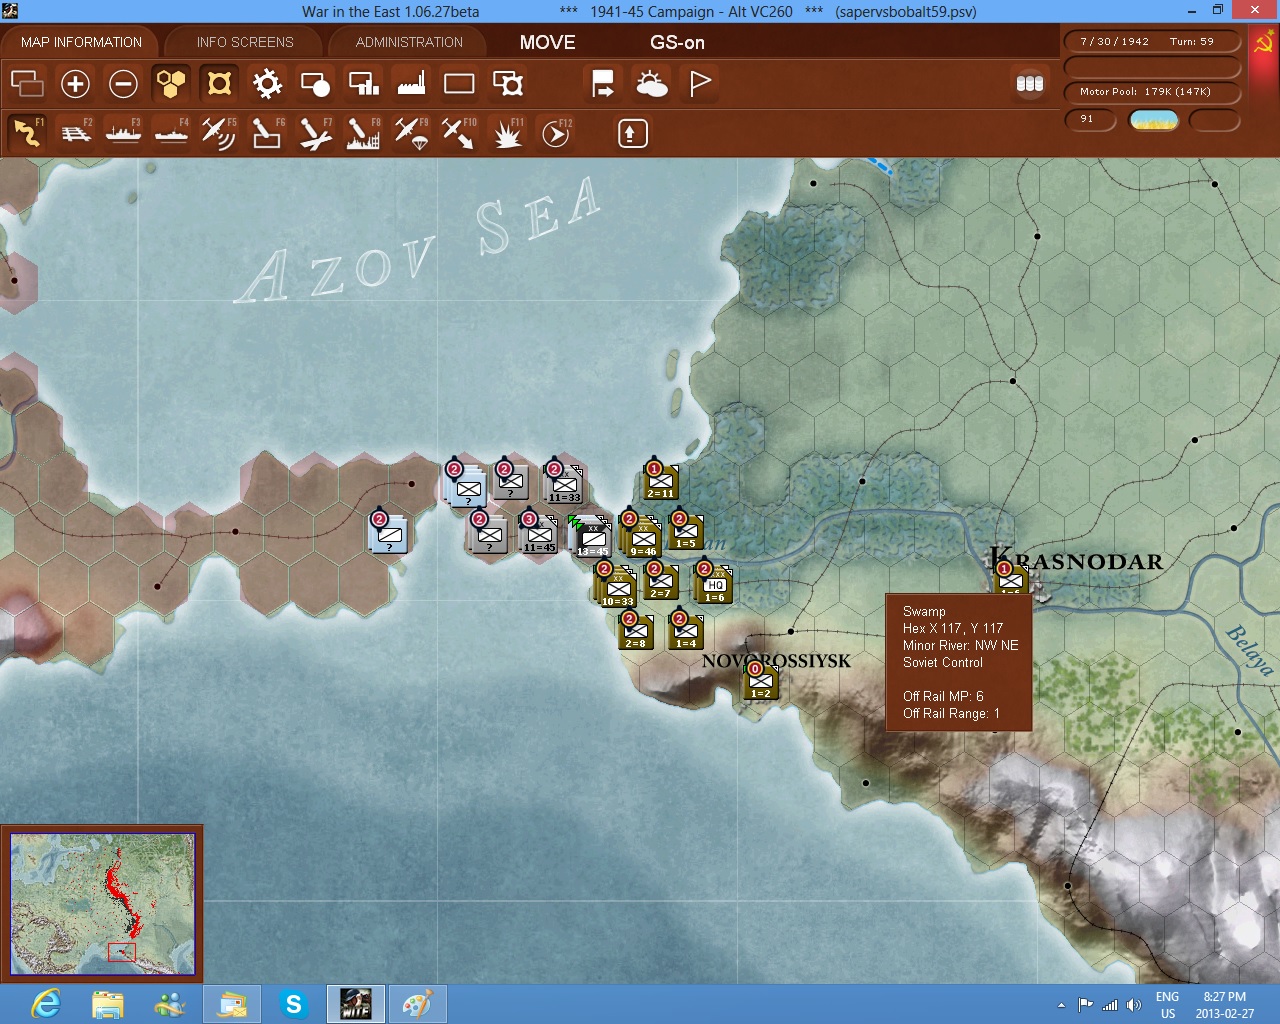Click the weather condition indicator
Screen dimensions: 1280x1024
1153,120
